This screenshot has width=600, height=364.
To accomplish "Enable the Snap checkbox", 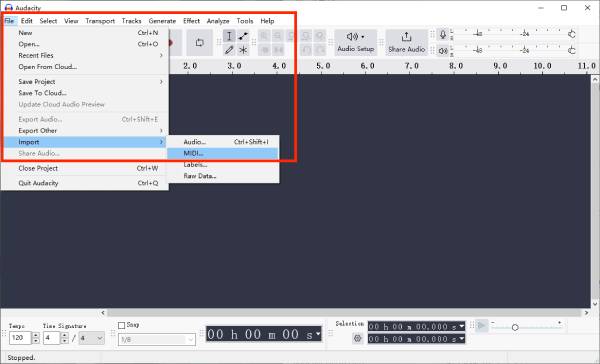I will (122, 325).
